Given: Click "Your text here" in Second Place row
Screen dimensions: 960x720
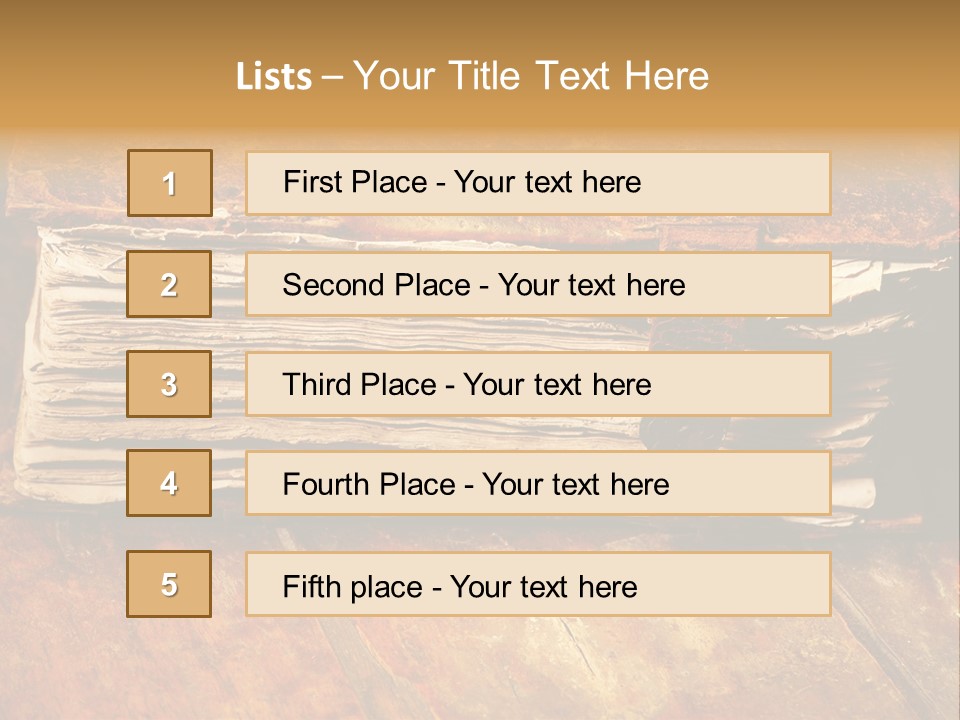Looking at the screenshot, I should [x=591, y=285].
